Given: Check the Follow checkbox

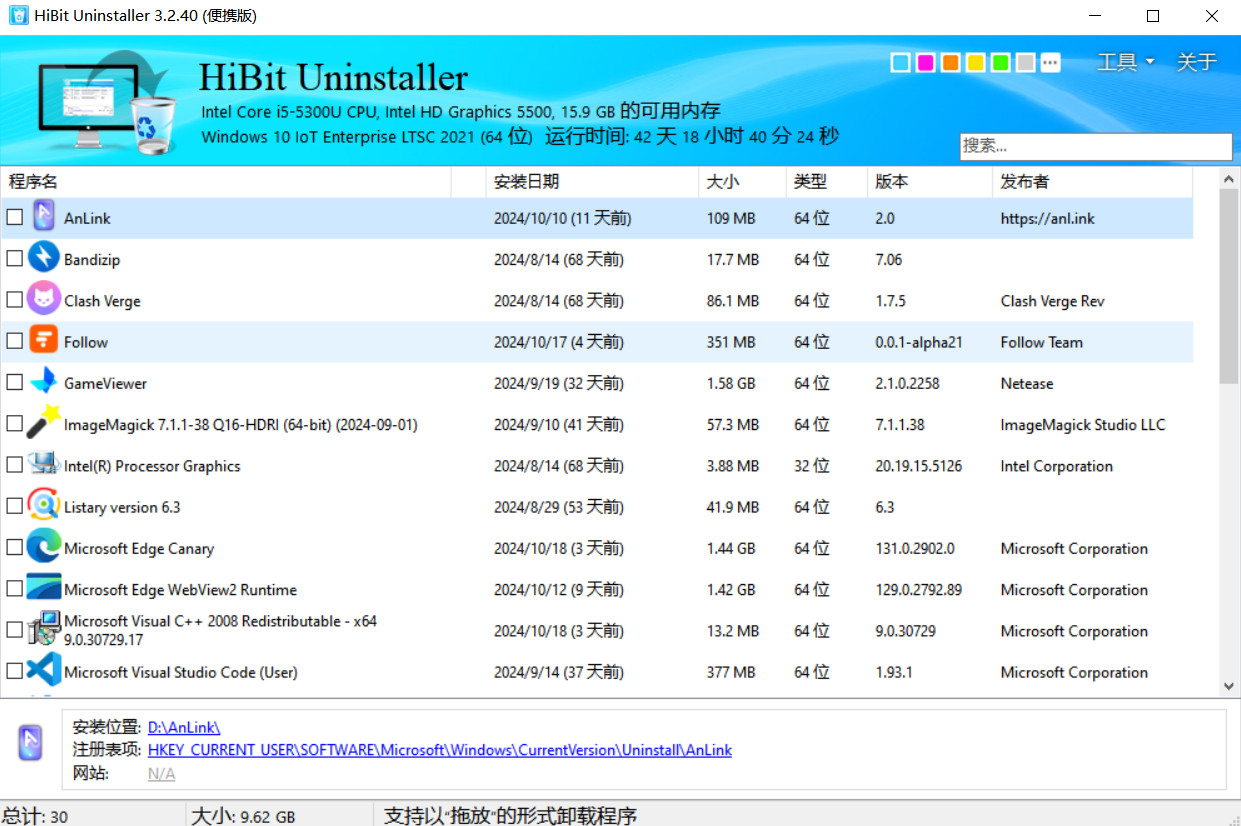Looking at the screenshot, I should tap(14, 341).
